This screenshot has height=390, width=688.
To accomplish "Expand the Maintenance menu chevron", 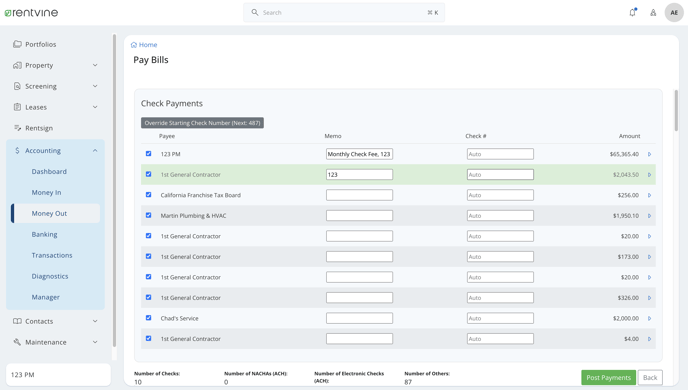I will [x=95, y=342].
